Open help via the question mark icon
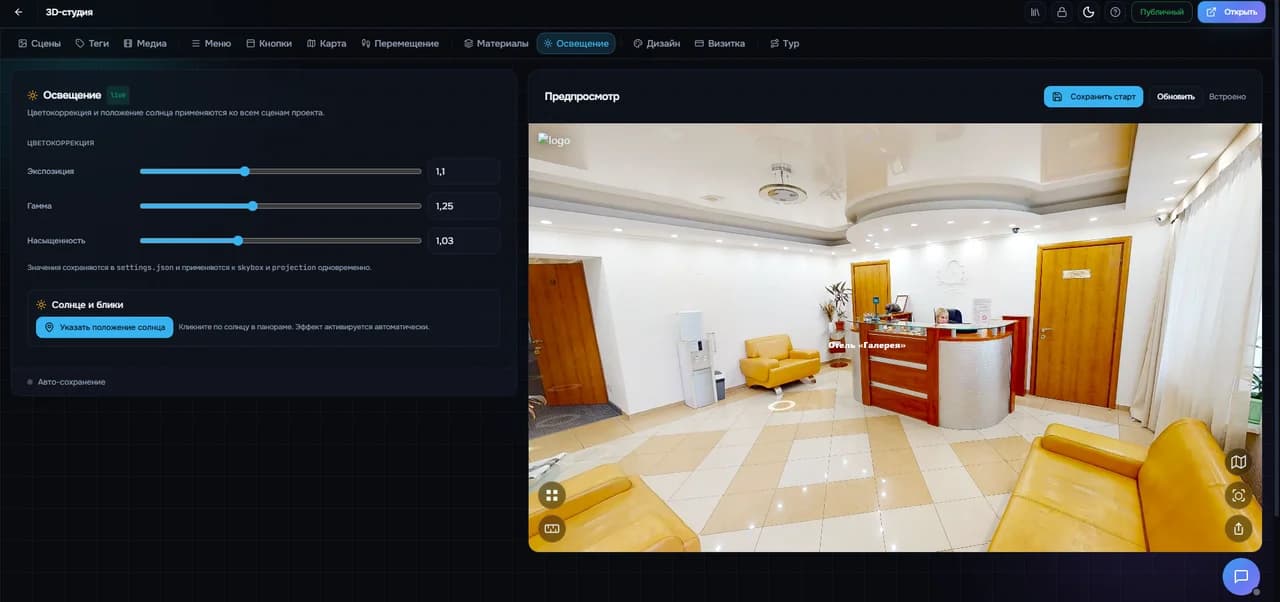This screenshot has width=1280, height=602. coord(1115,12)
